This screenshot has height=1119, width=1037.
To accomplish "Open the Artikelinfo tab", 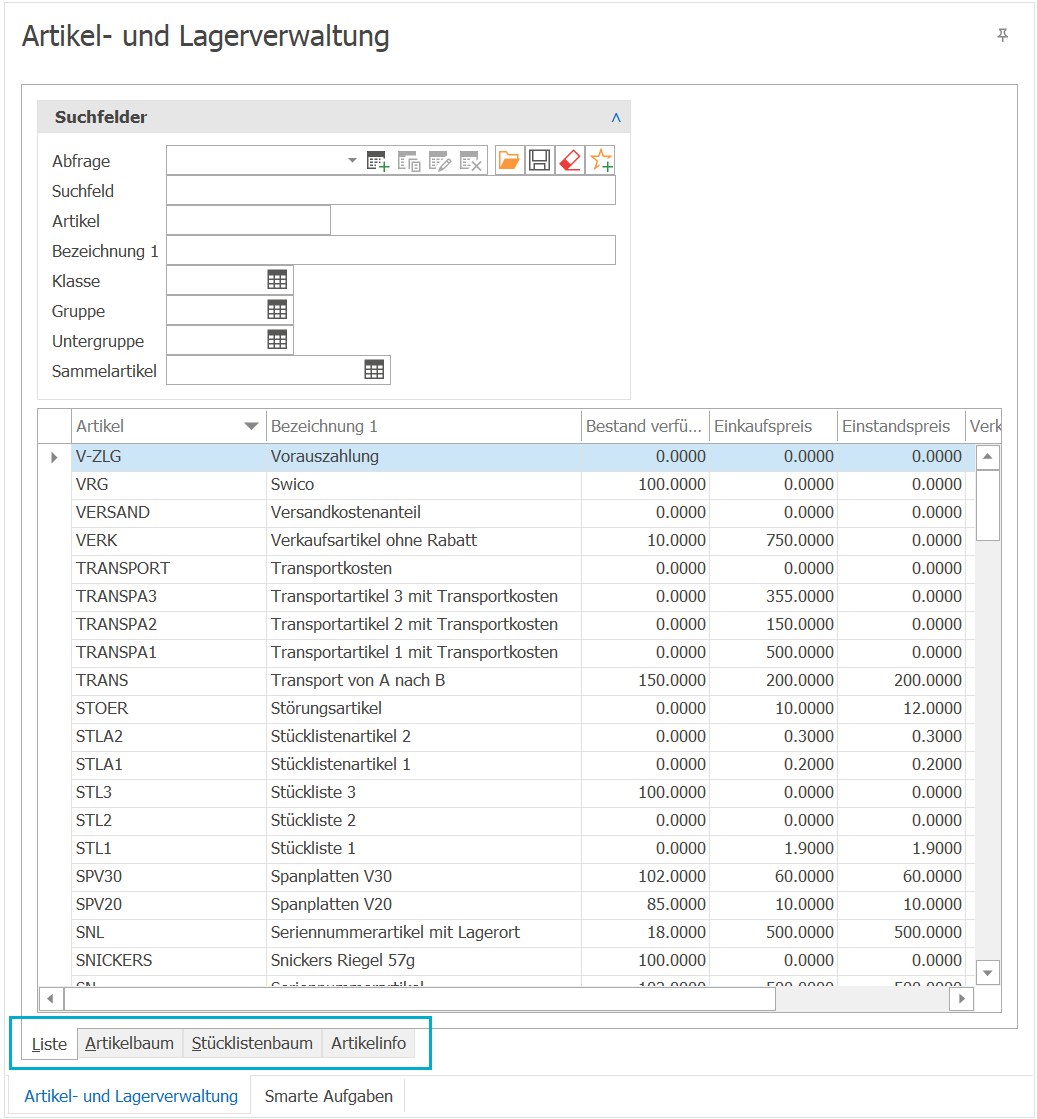I will point(368,1043).
